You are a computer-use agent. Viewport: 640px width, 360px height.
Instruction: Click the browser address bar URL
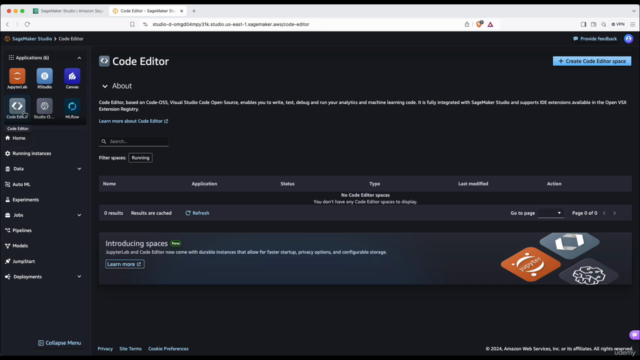coord(231,24)
